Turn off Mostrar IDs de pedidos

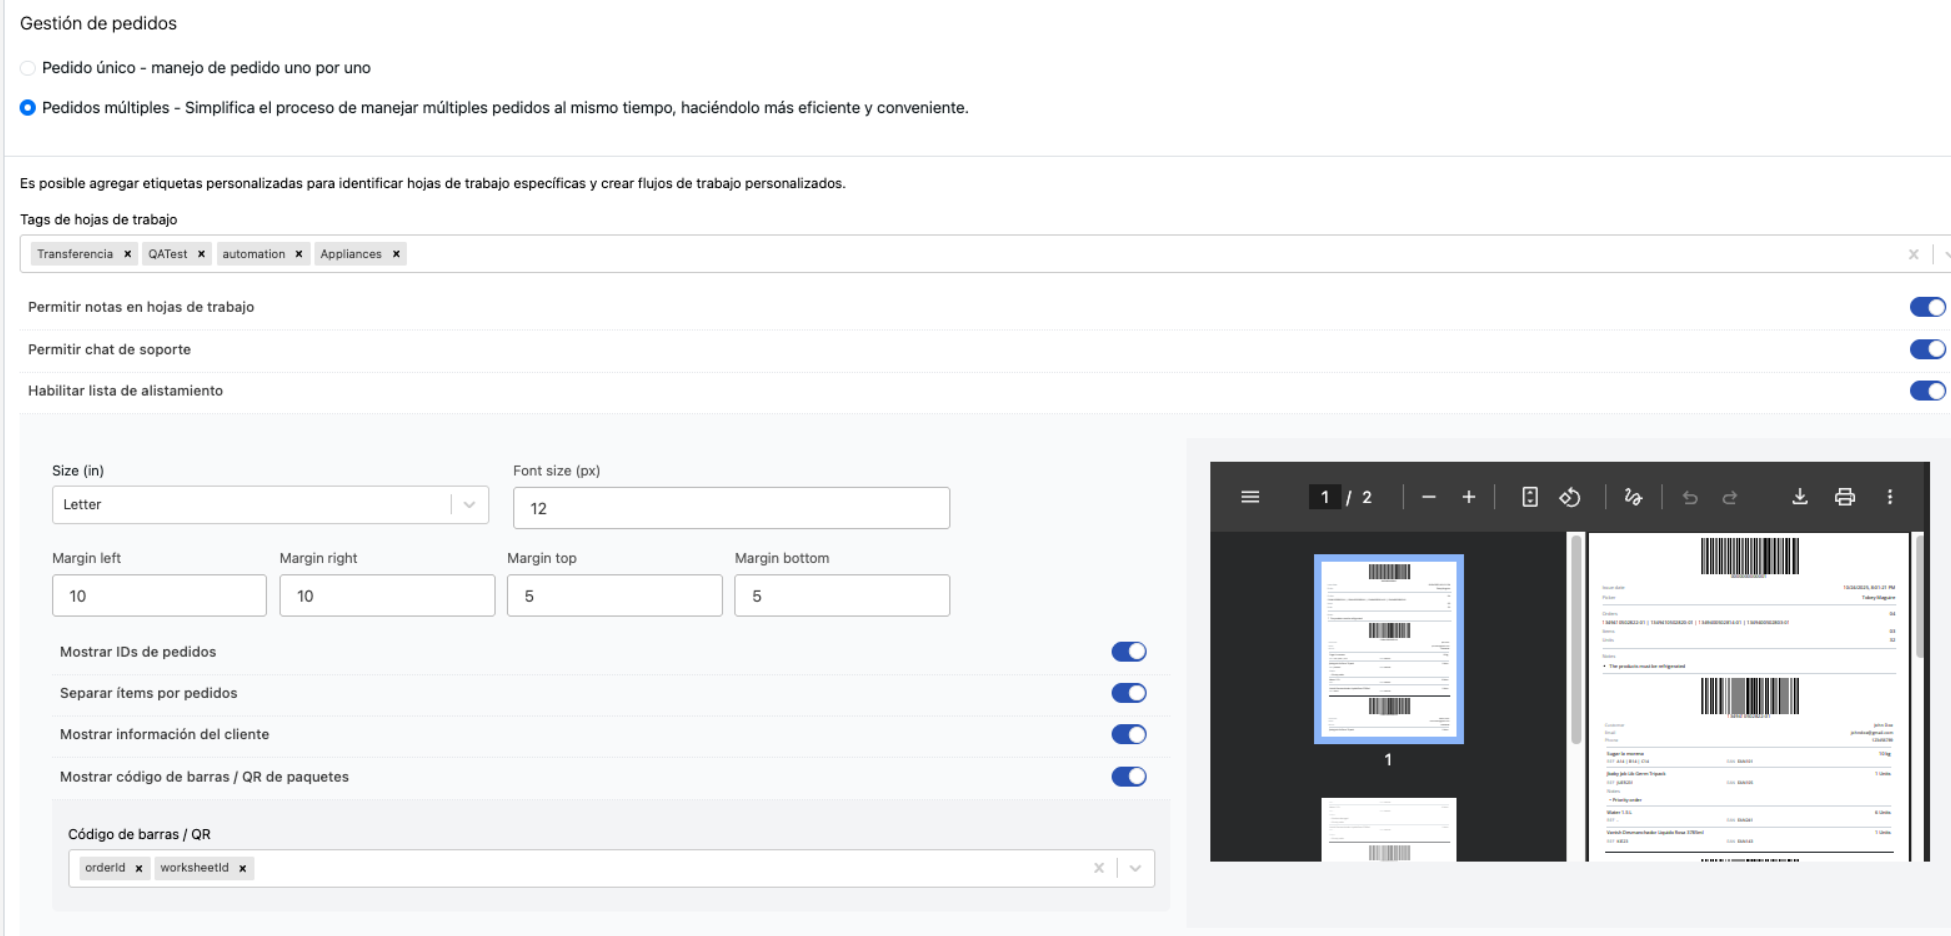click(1128, 651)
